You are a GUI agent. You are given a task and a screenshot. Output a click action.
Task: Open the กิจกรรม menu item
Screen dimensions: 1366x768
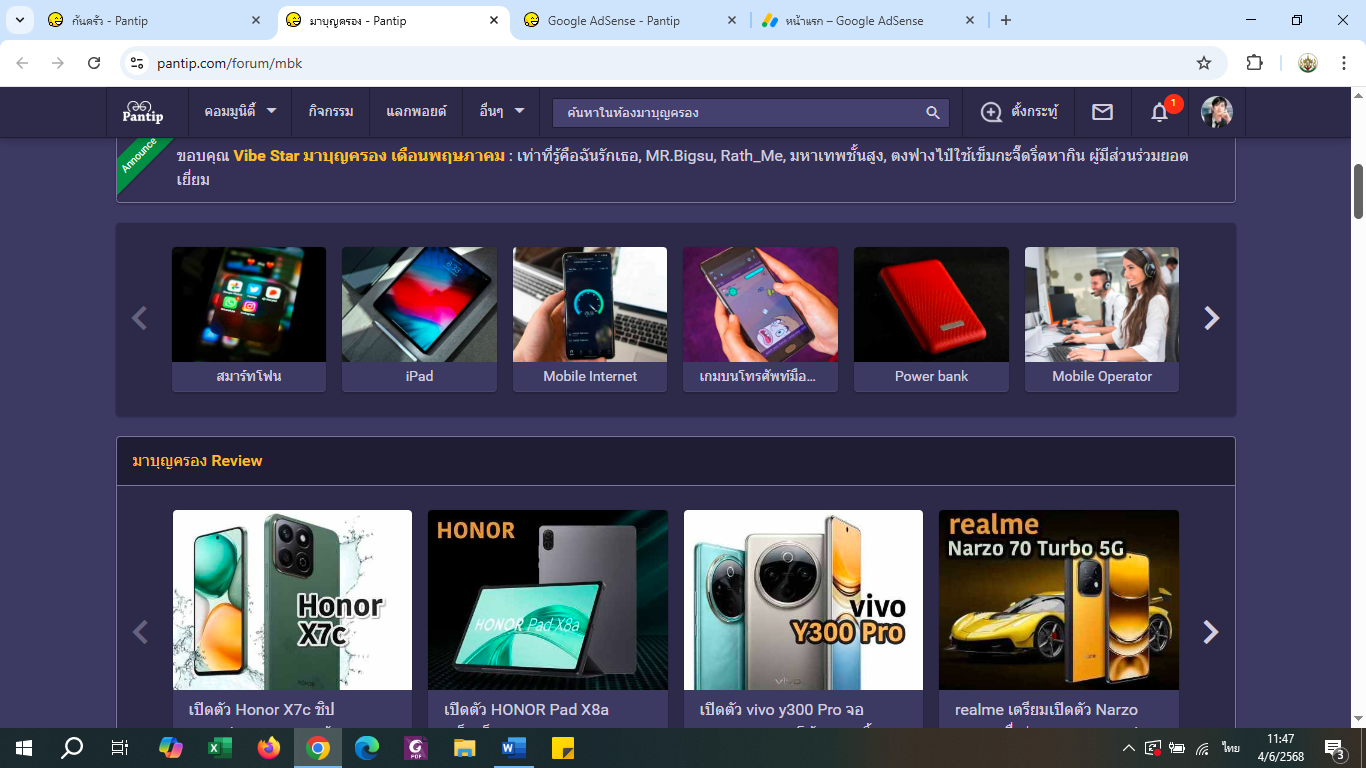[x=331, y=112]
